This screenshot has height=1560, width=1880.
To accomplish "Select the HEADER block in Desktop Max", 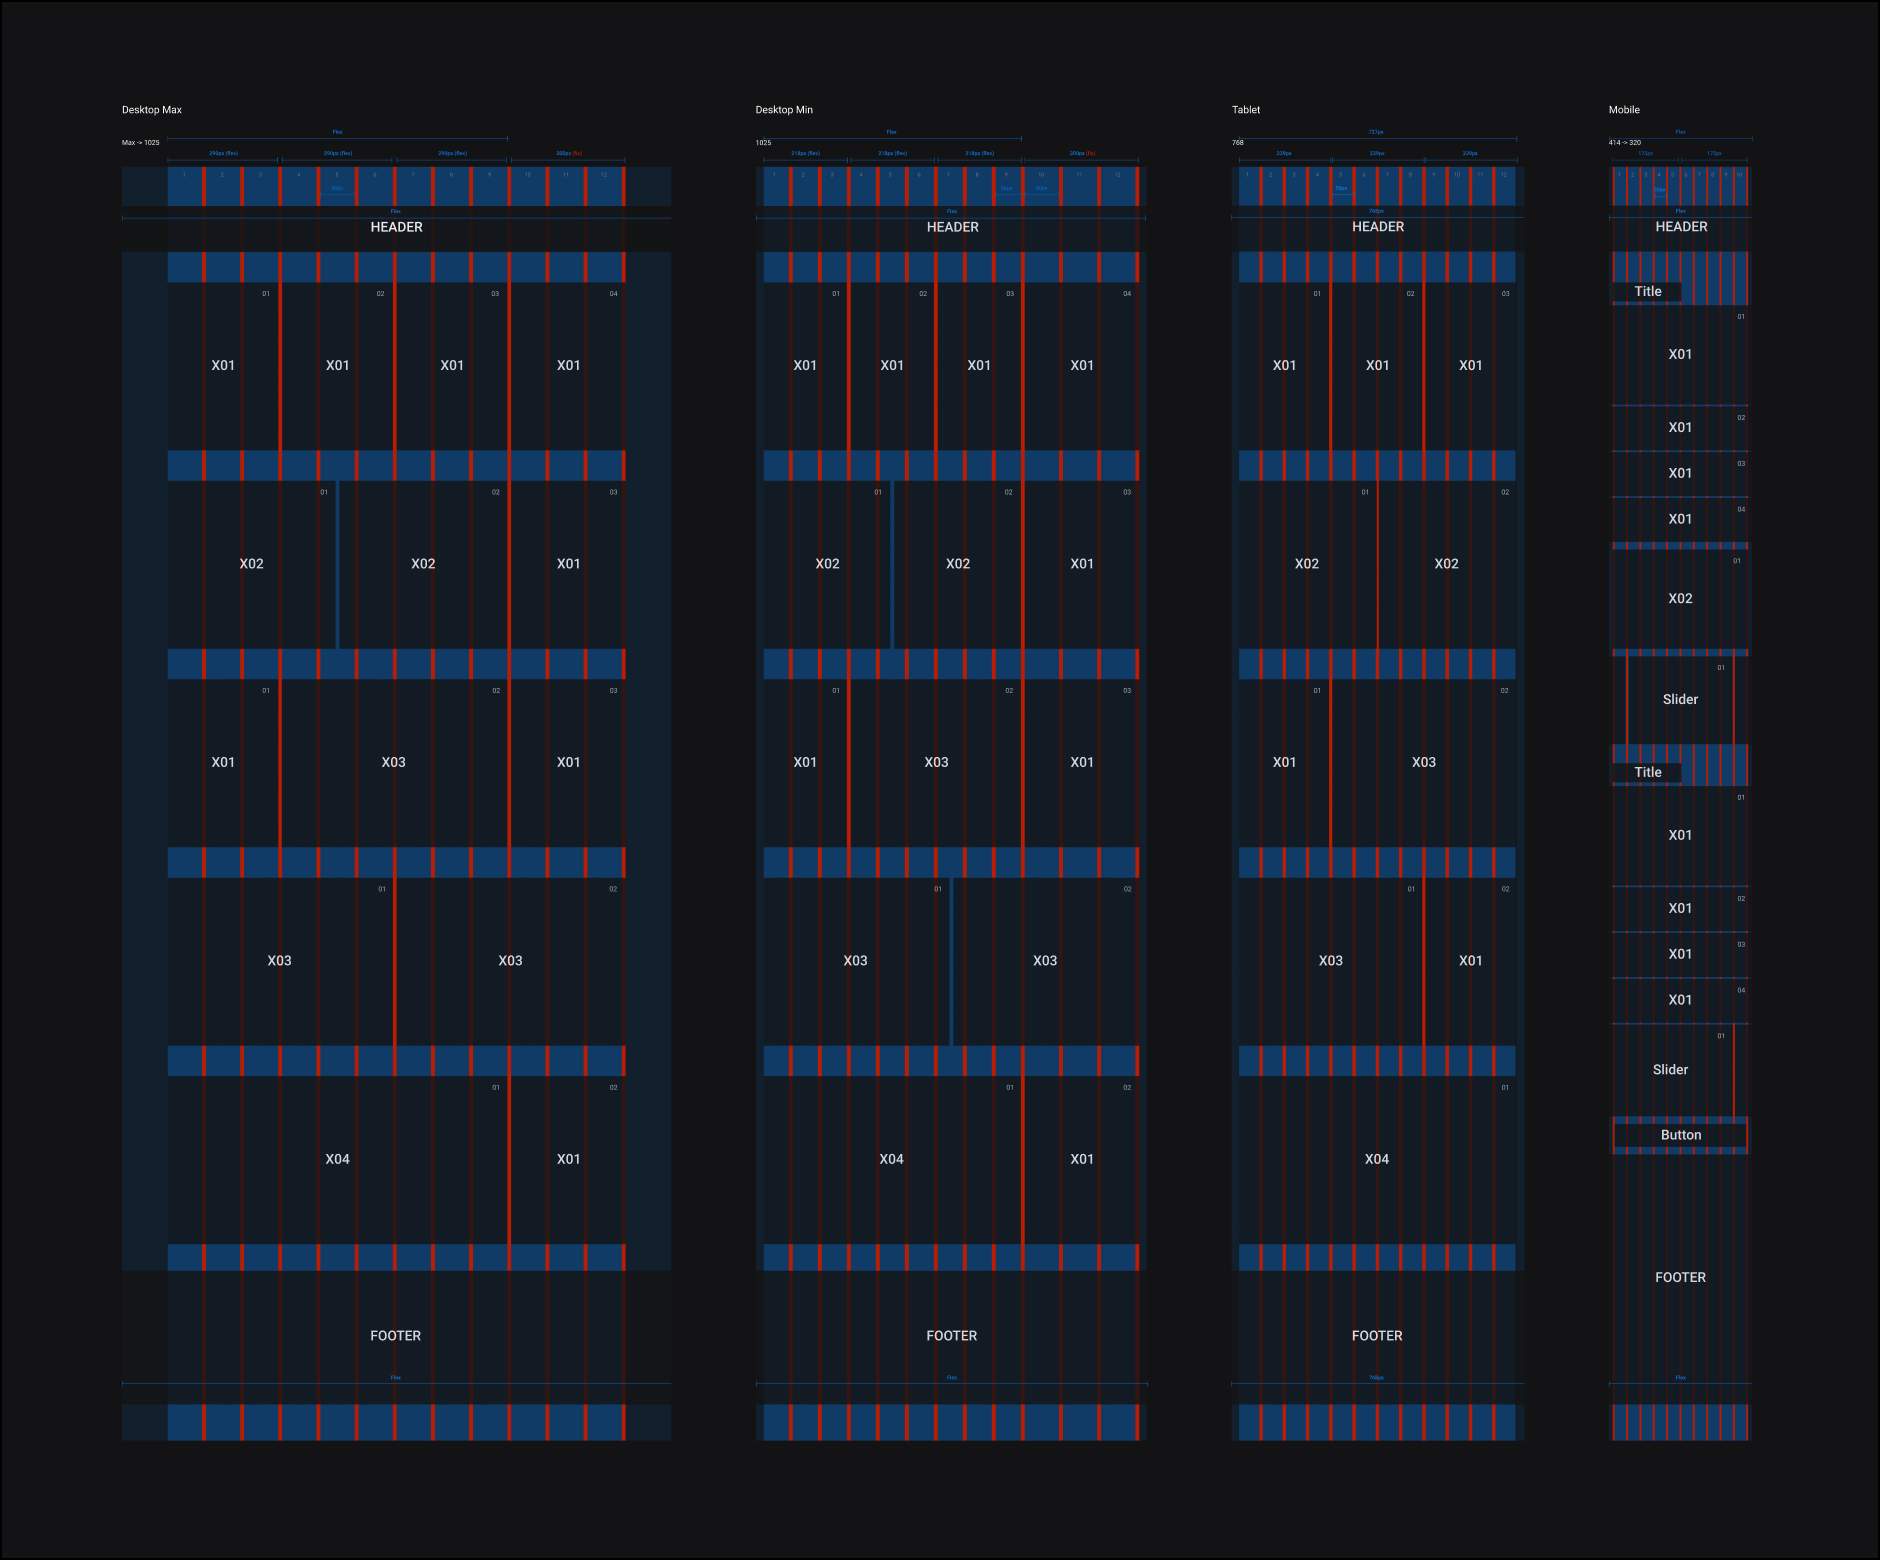I will 397,227.
